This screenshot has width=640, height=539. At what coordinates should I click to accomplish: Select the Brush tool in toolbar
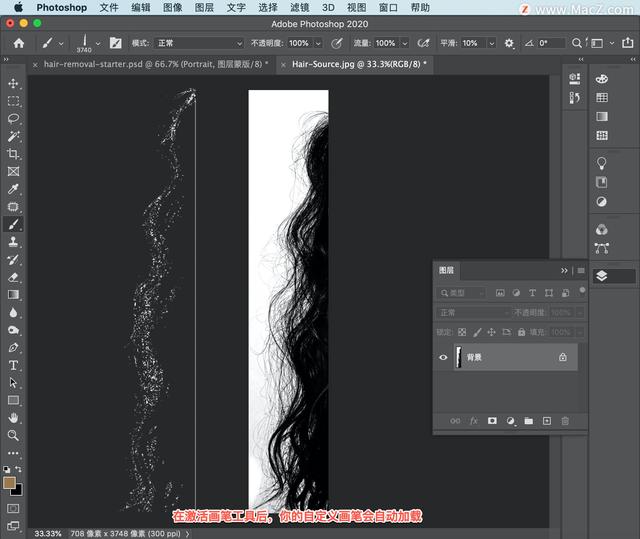pyautogui.click(x=13, y=224)
